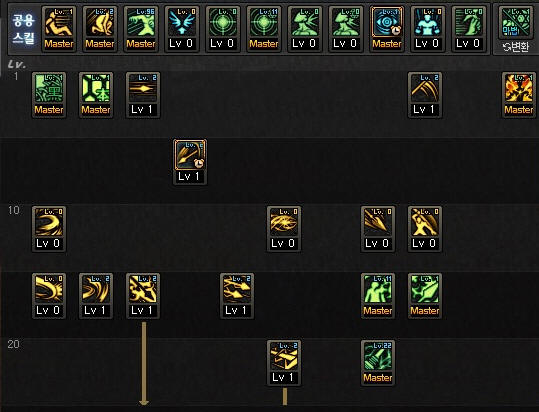Select the green Lv.22 Master skill icon
The width and height of the screenshot is (539, 412).
coord(378,363)
